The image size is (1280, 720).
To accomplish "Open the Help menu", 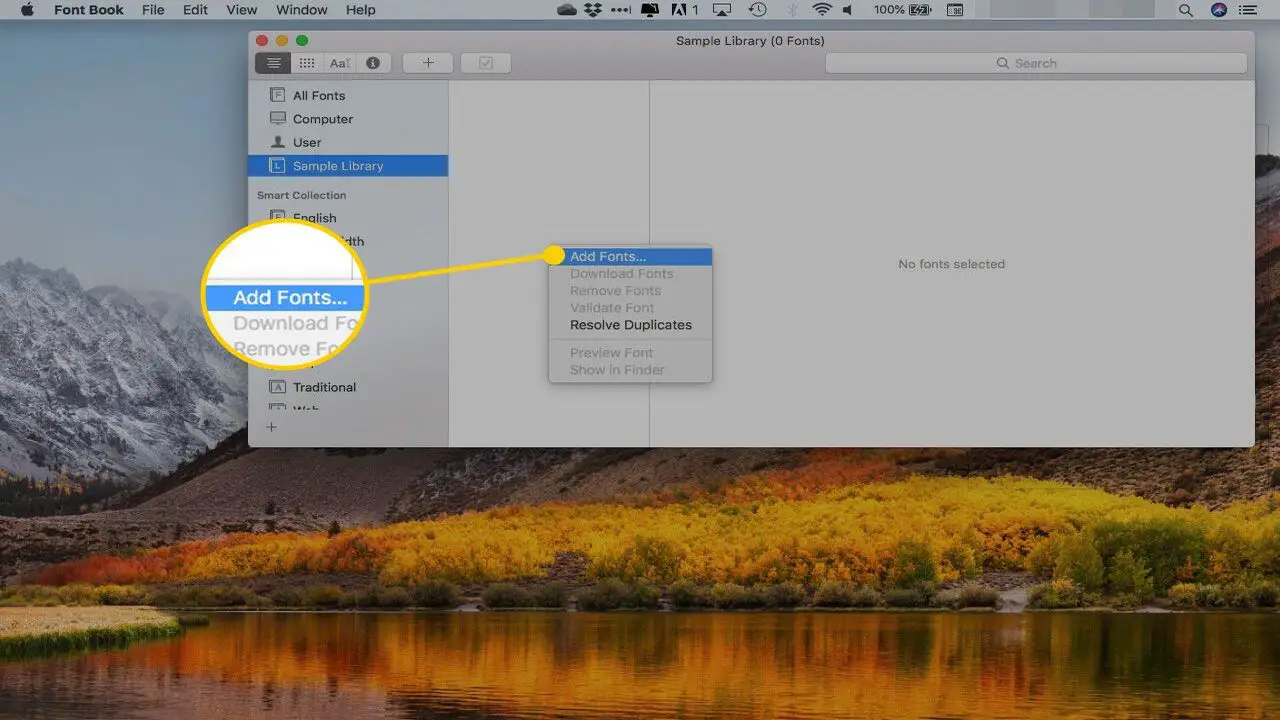I will pos(360,10).
